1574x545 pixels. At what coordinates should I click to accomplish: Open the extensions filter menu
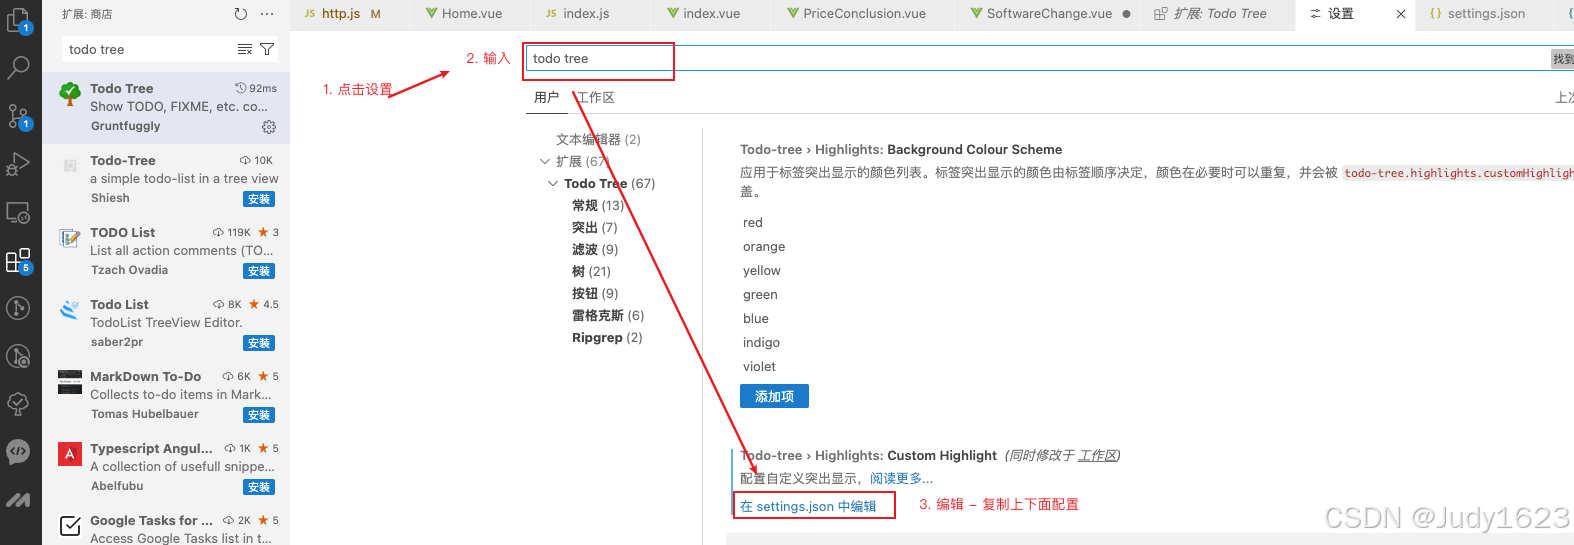[x=267, y=49]
